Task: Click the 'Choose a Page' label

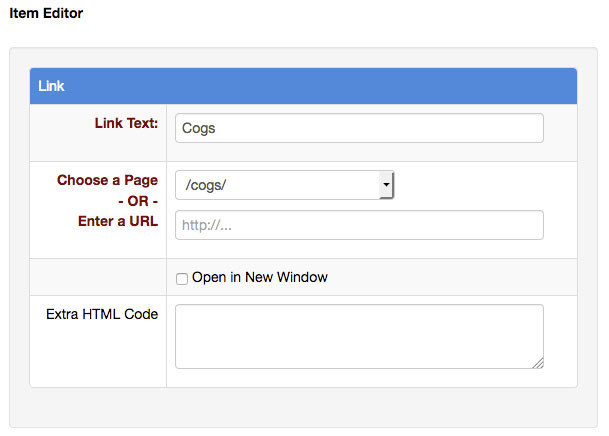Action: 107,180
